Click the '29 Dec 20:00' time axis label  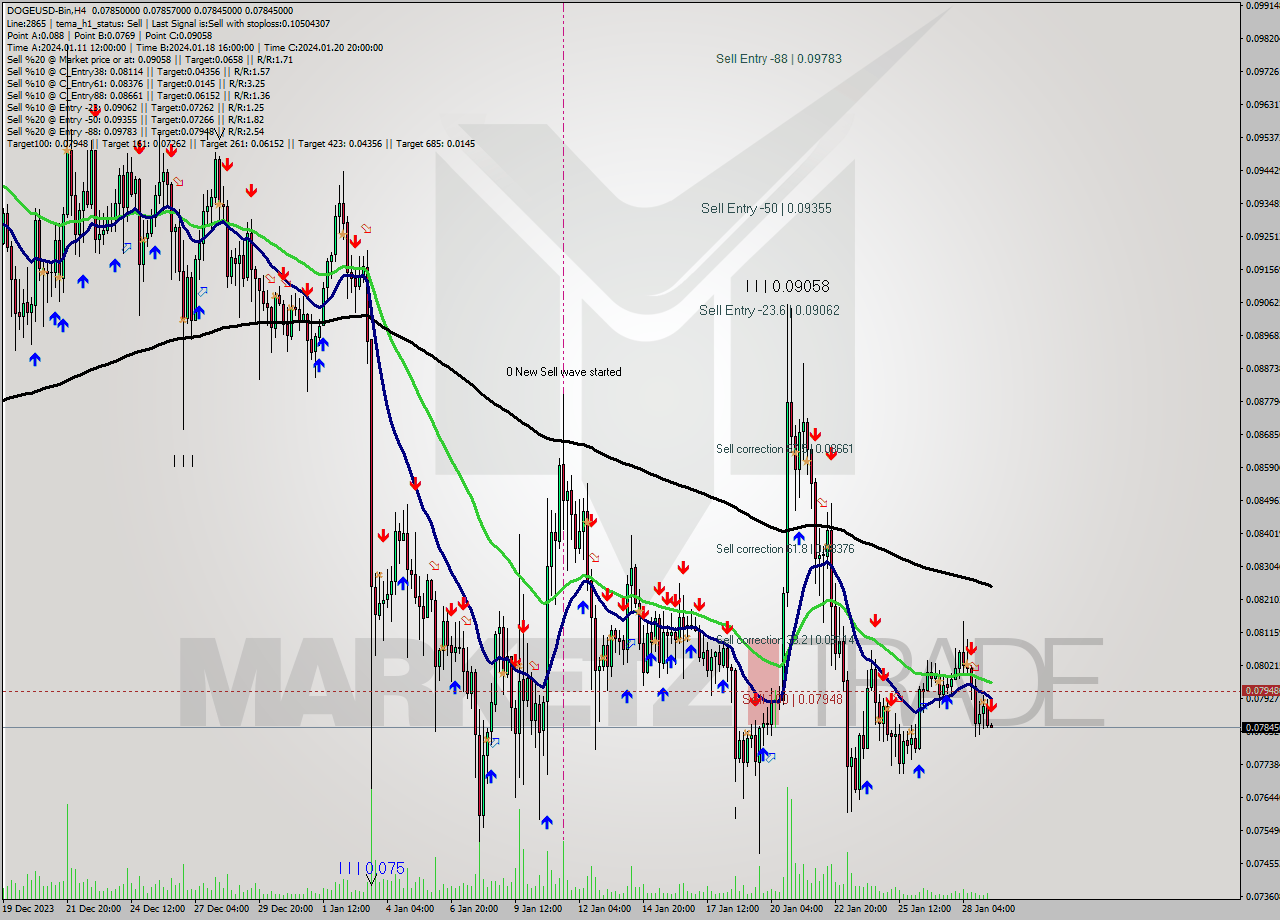point(287,908)
